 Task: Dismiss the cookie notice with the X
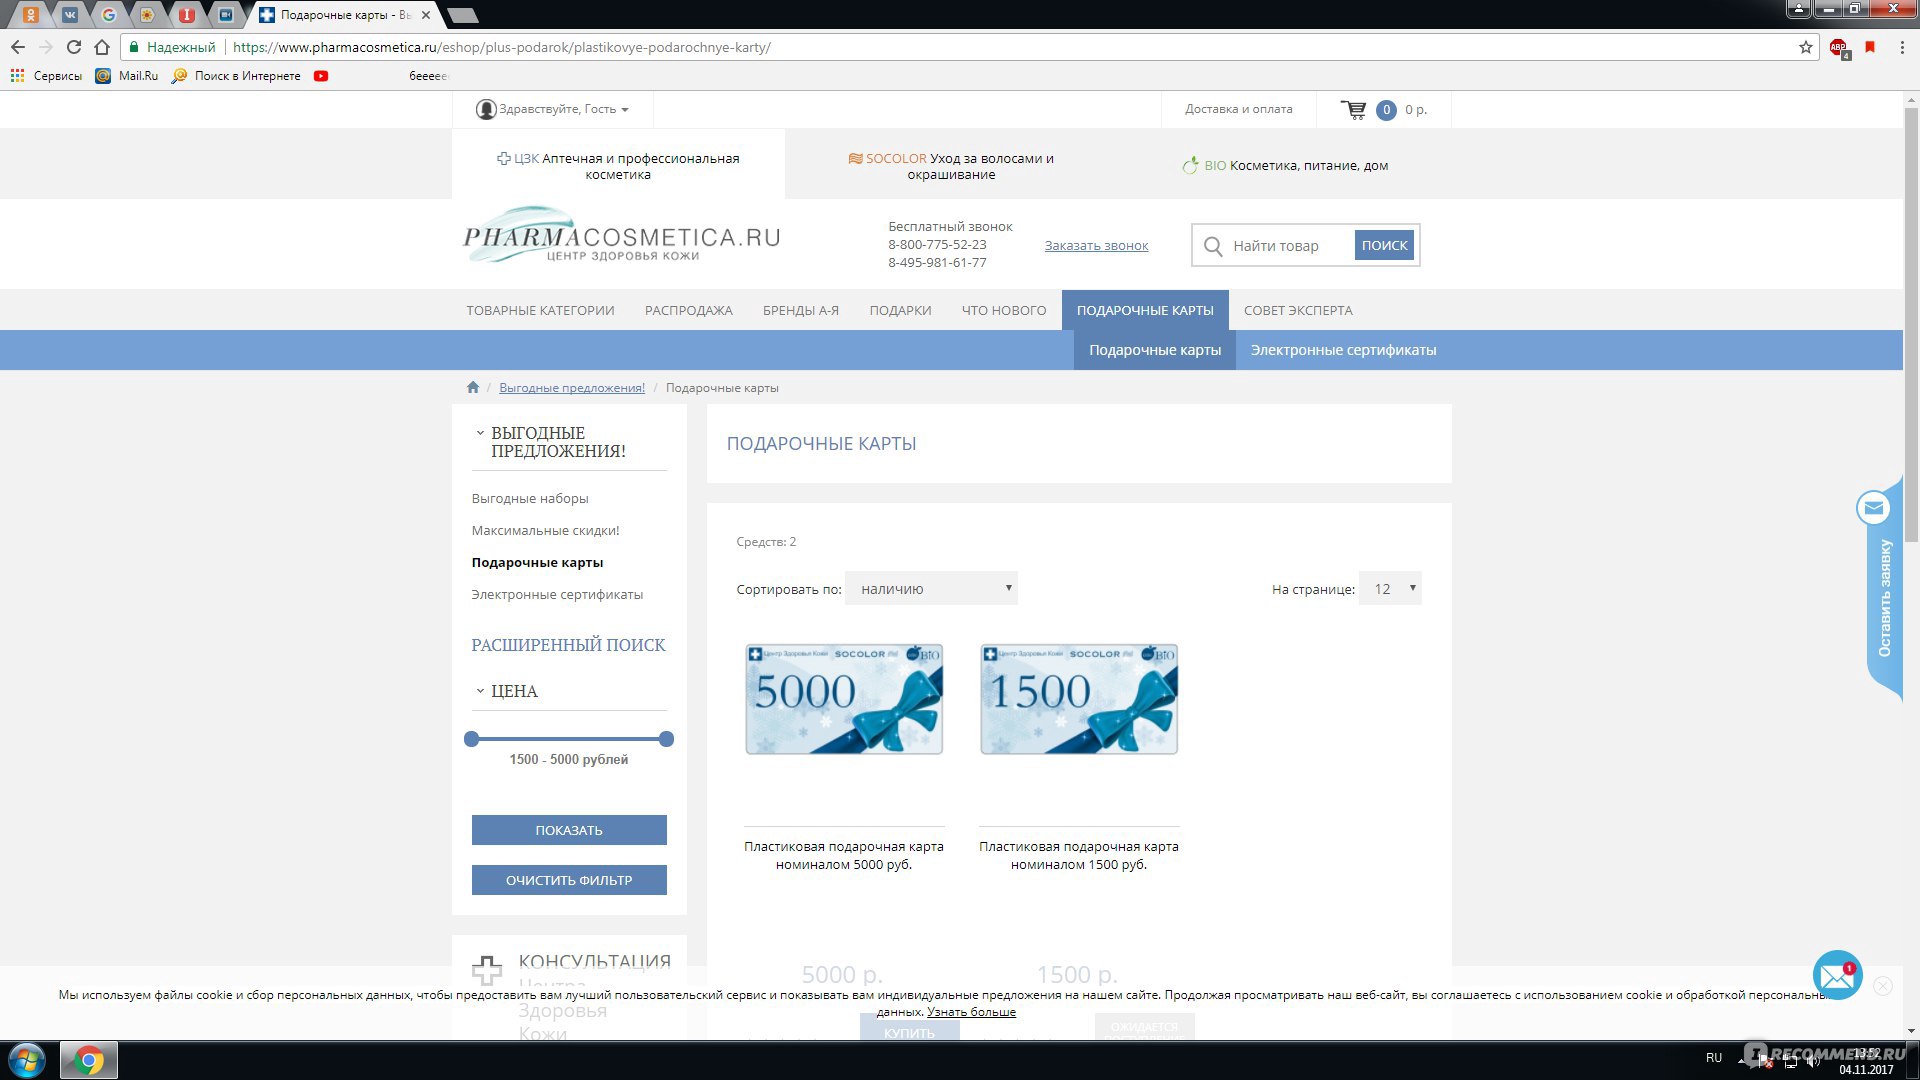click(x=1883, y=986)
